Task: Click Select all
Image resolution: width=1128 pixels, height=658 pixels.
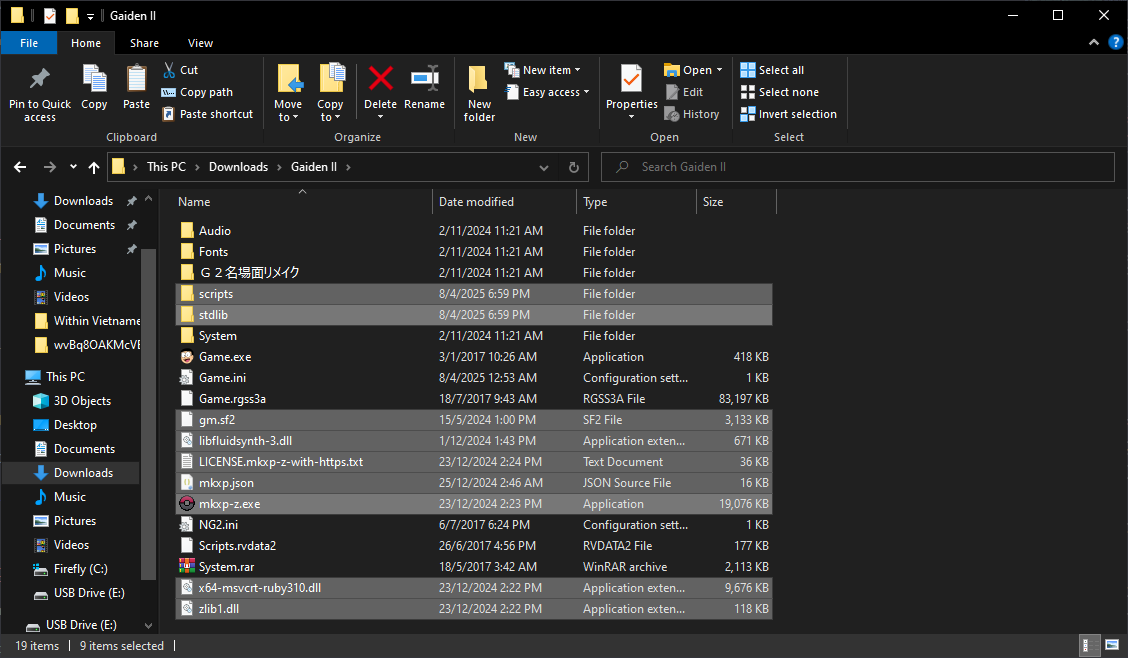Action: point(772,70)
